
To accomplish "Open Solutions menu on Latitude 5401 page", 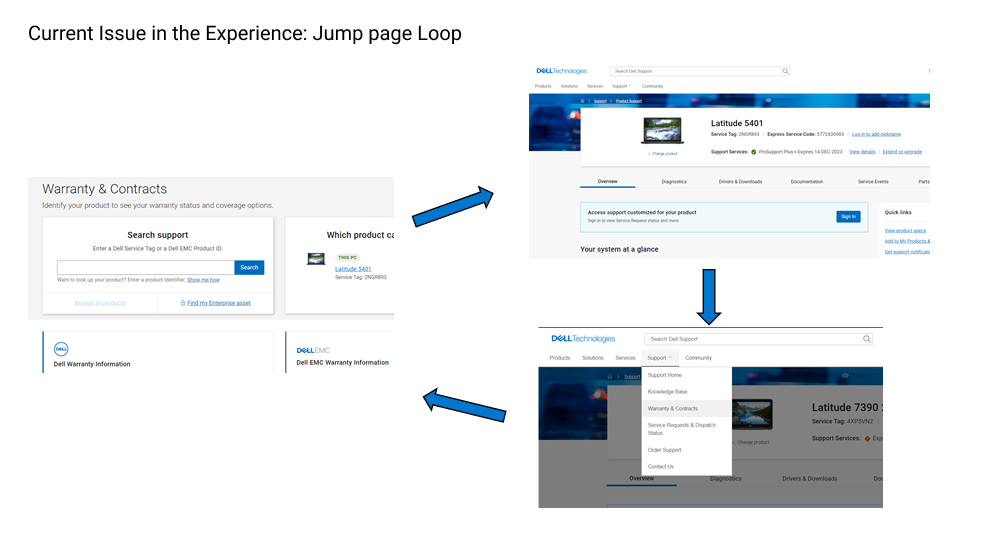I will point(569,86).
